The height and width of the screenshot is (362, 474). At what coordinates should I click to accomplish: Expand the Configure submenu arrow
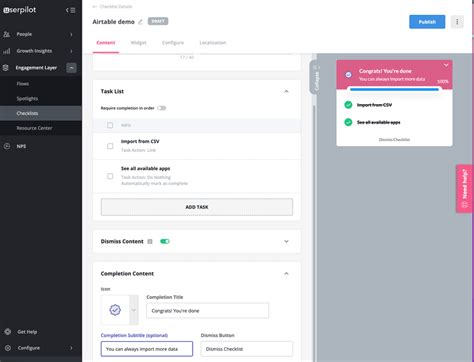(71, 348)
